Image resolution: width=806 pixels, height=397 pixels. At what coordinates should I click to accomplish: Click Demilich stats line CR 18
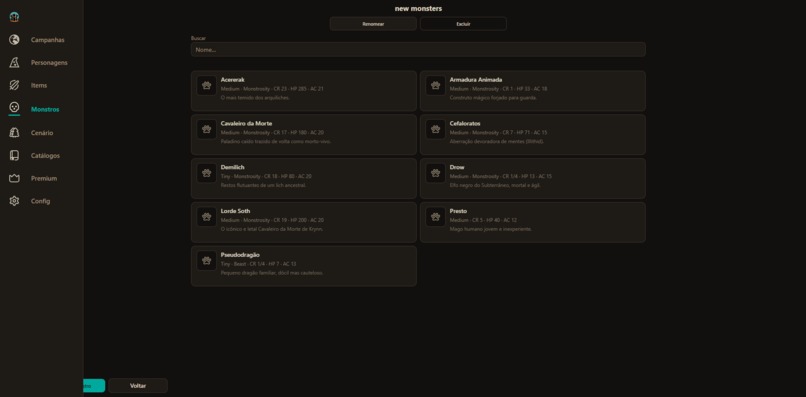[x=266, y=176]
